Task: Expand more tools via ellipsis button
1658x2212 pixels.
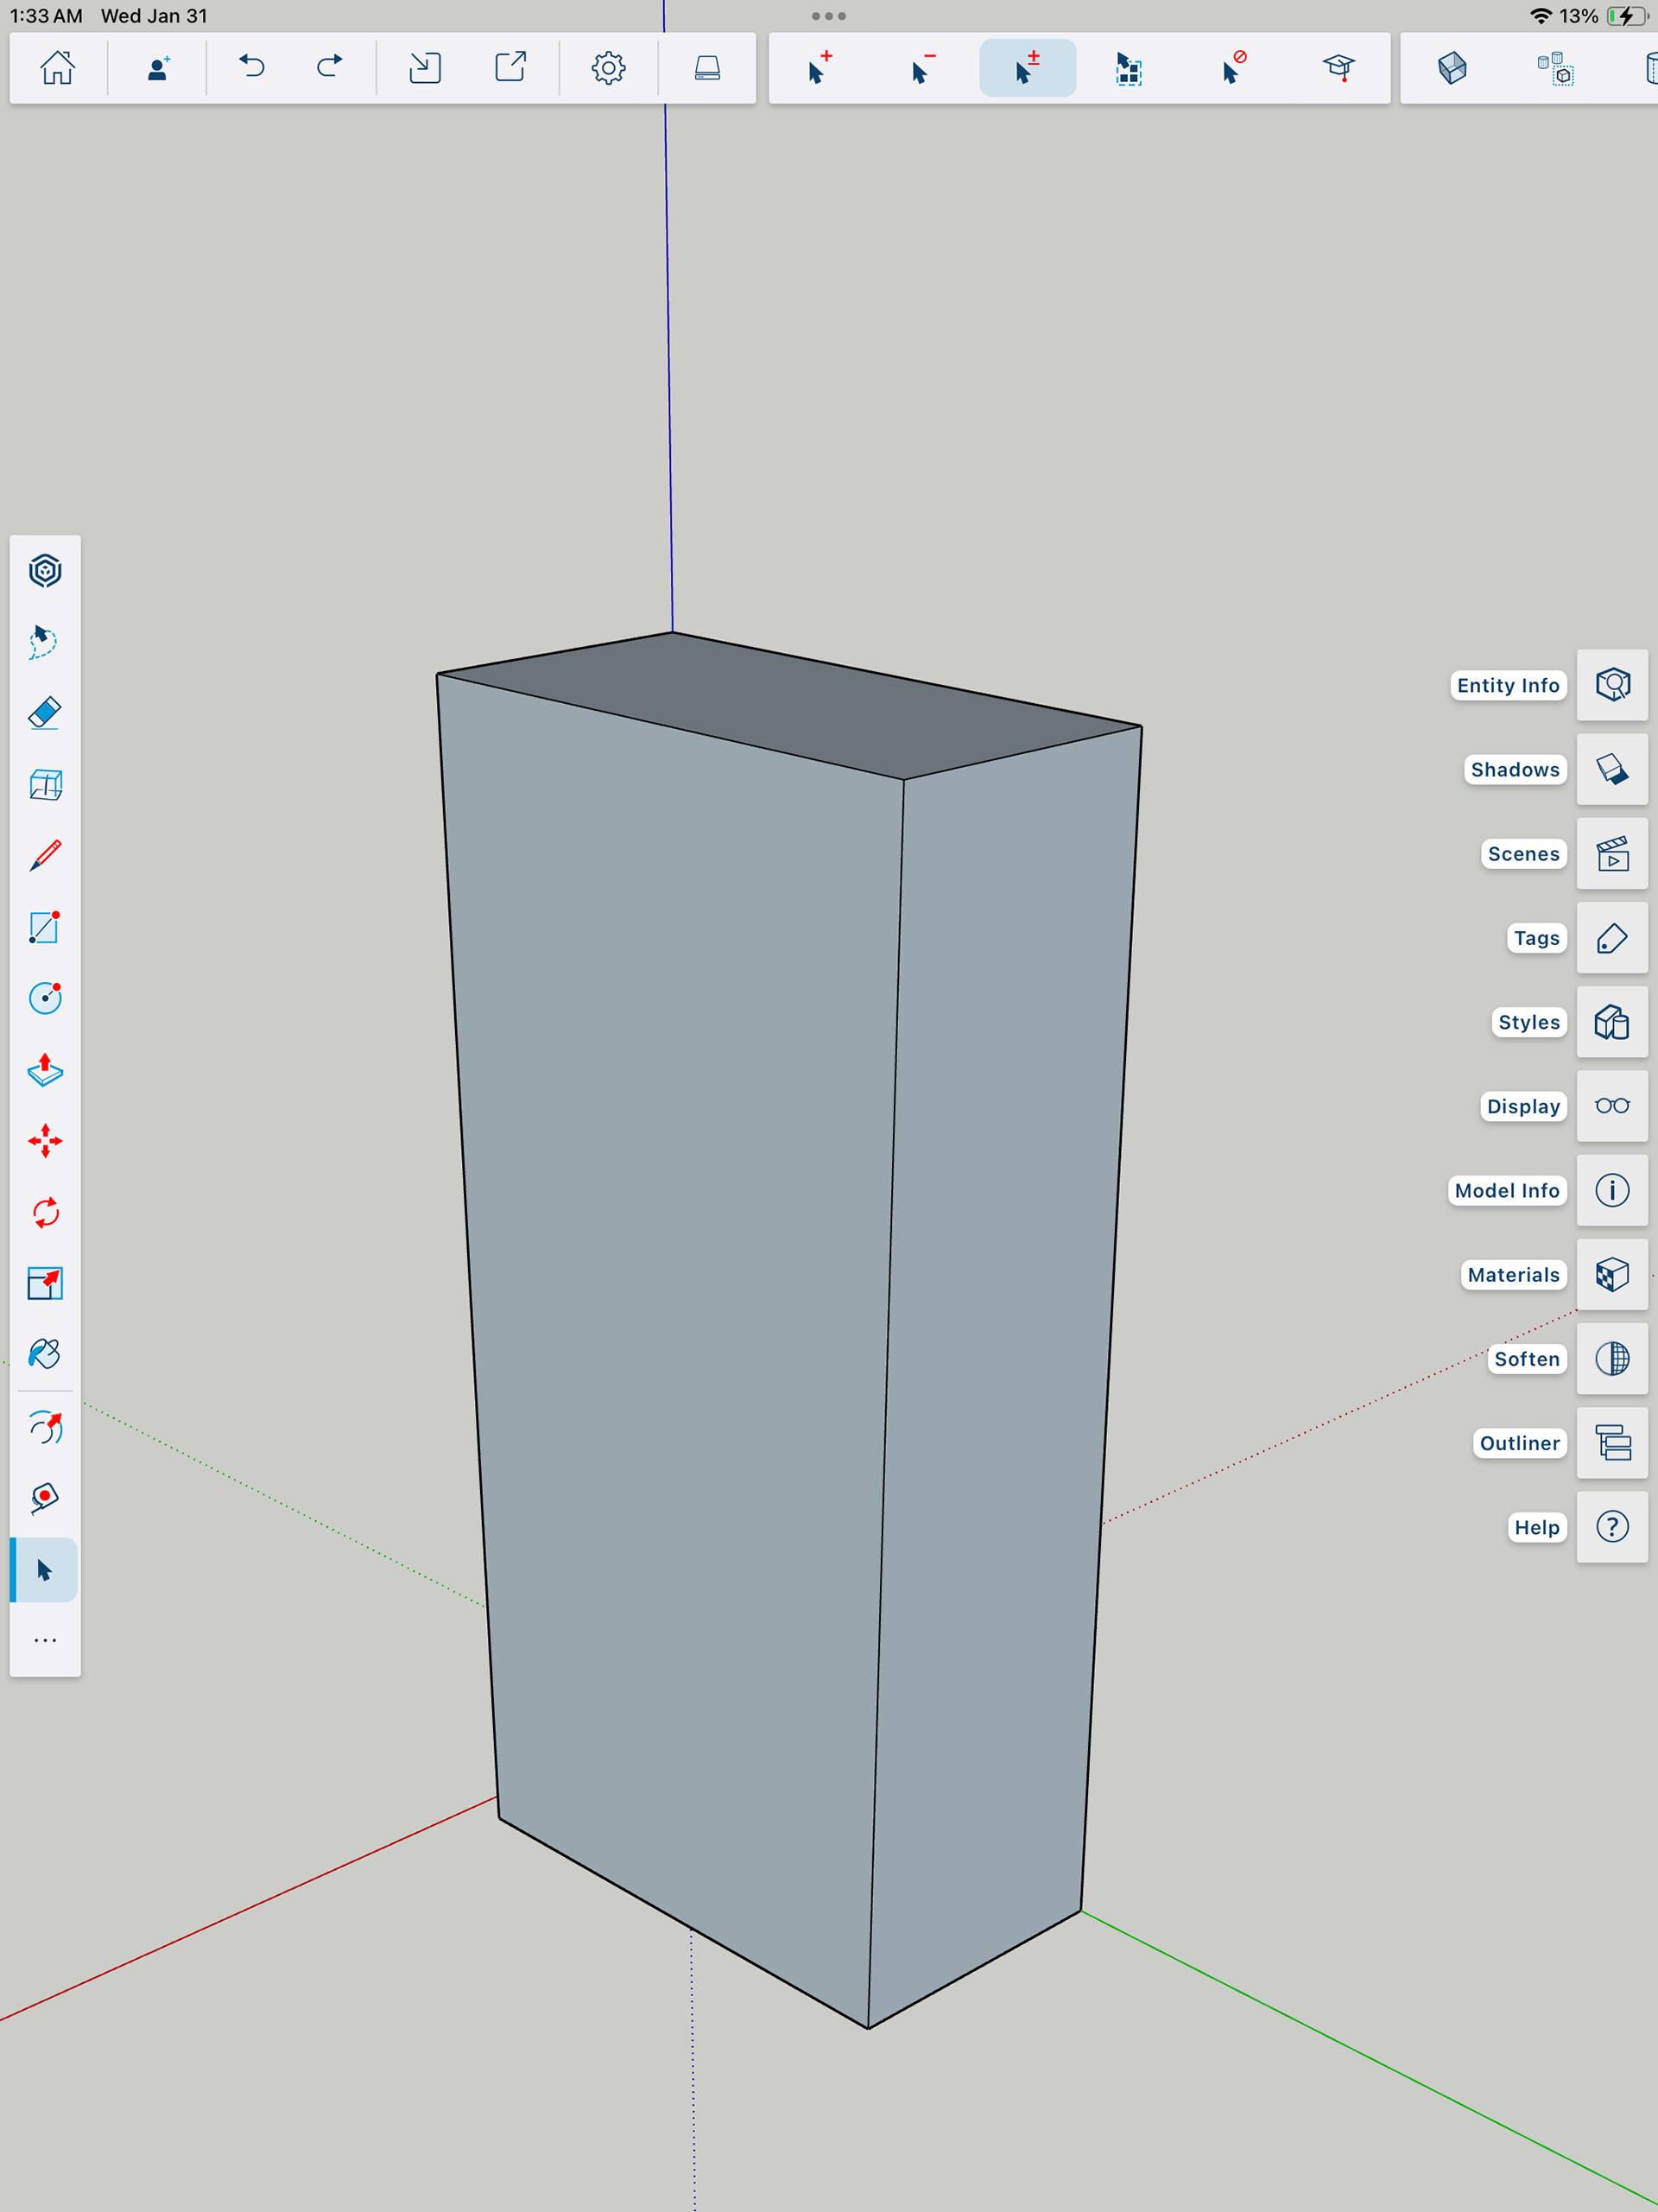Action: point(45,1640)
